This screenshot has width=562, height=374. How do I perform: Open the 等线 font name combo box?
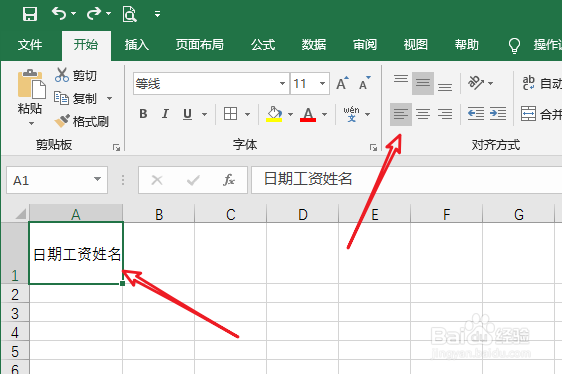[211, 84]
